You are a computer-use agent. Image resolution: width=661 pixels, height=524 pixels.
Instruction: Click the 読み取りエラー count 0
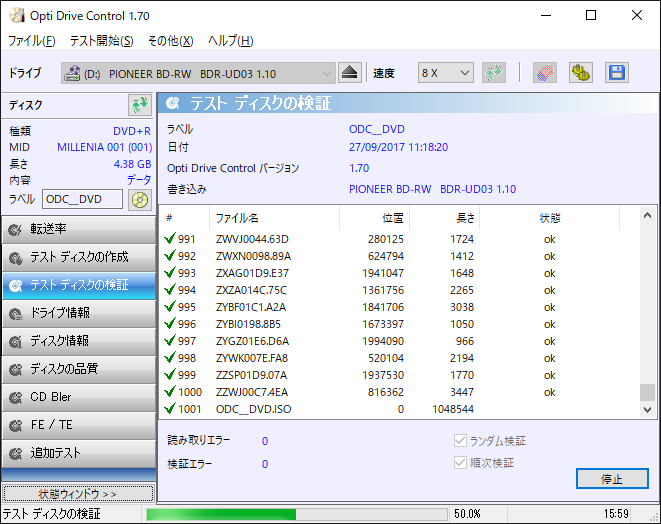click(265, 441)
